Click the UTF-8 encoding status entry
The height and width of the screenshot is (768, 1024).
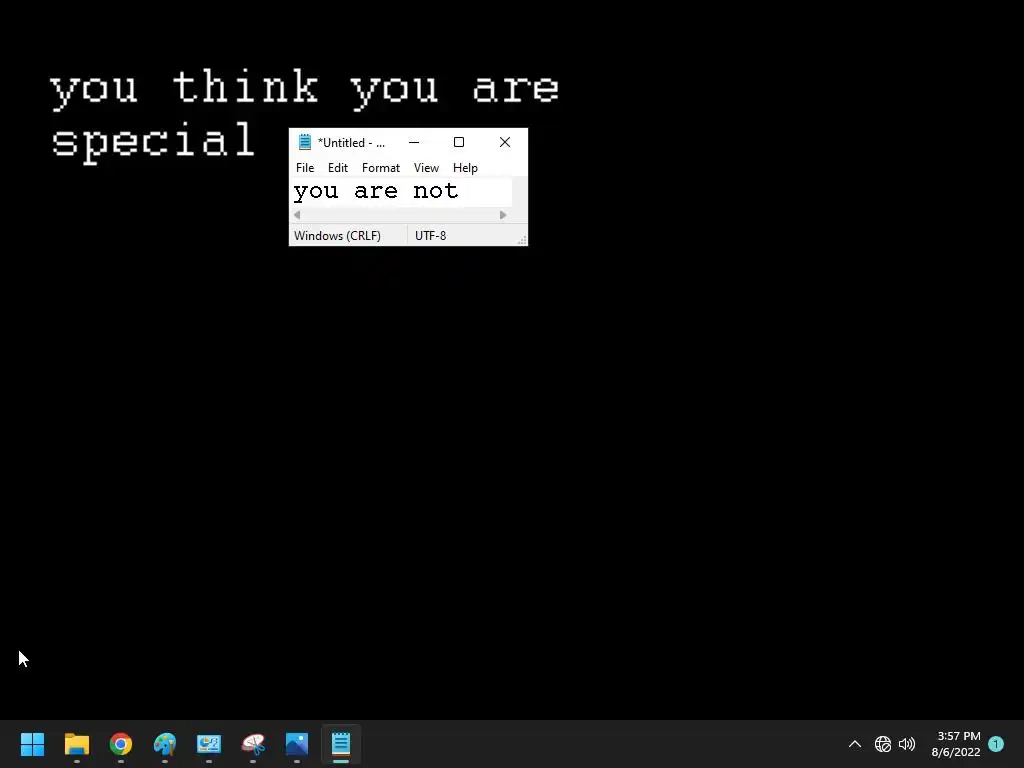click(x=430, y=236)
